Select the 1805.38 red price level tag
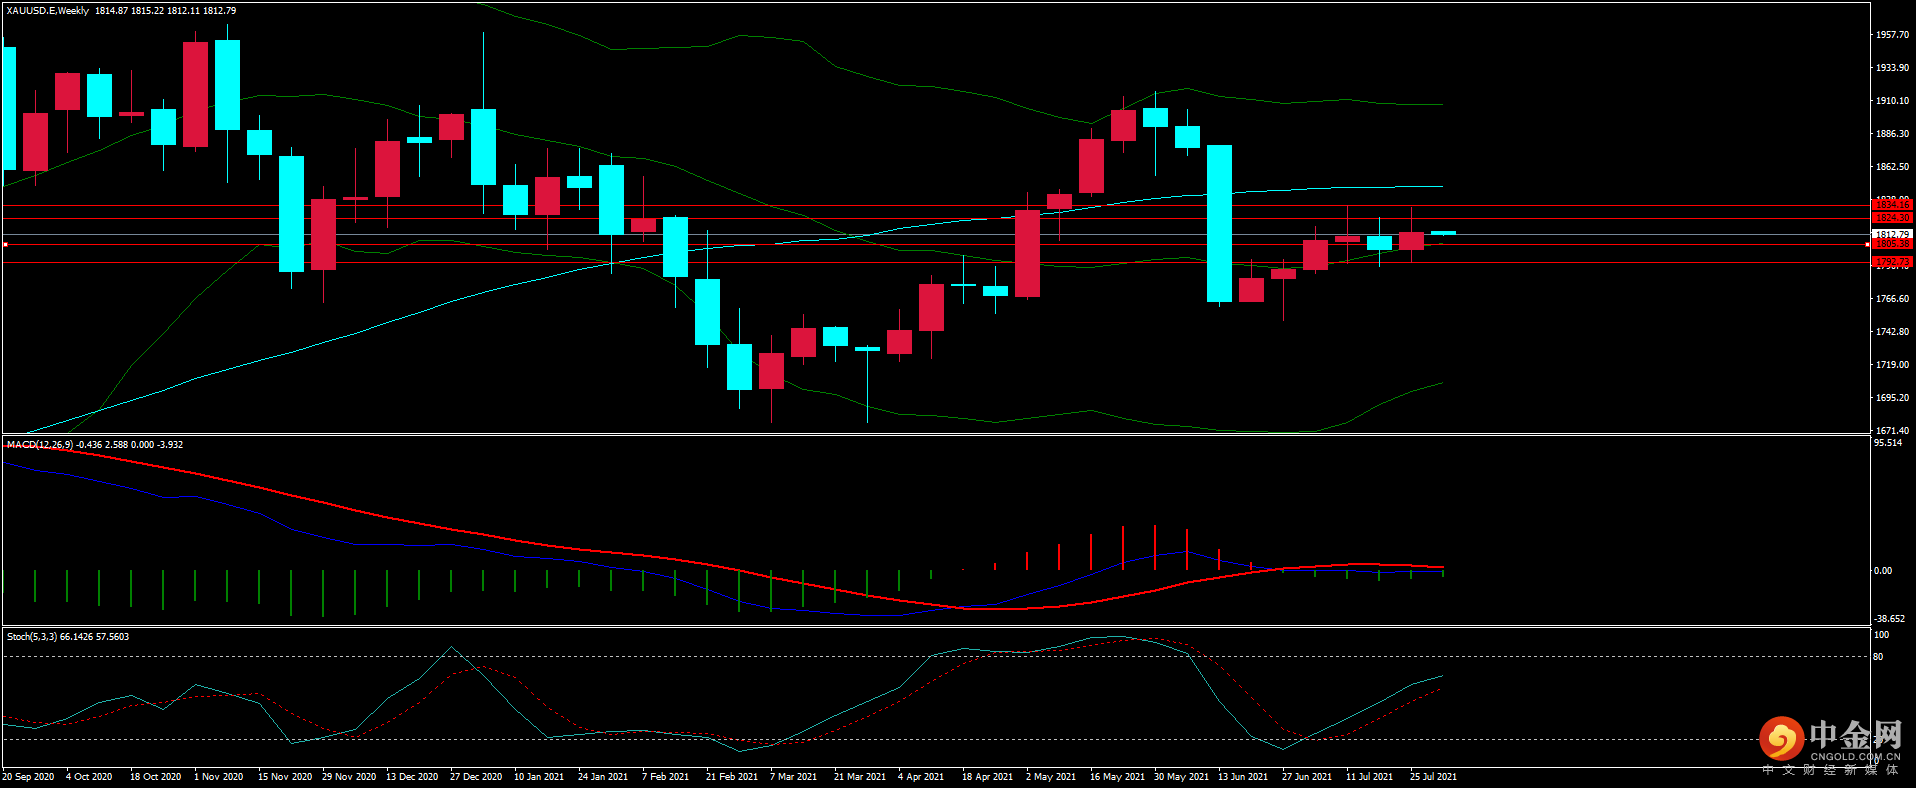Screen dimensions: 1916x788 (1891, 244)
